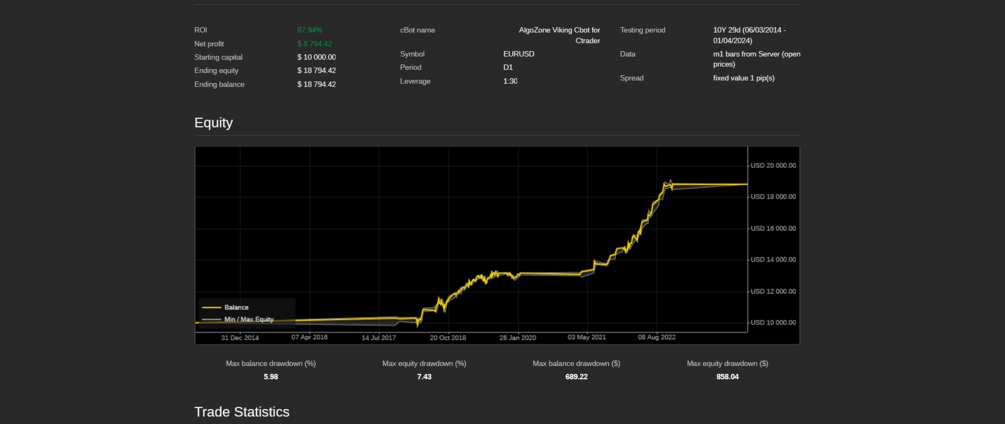Select the cBot name AlgoZone Viking Cbot
This screenshot has width=1005, height=424.
point(560,35)
